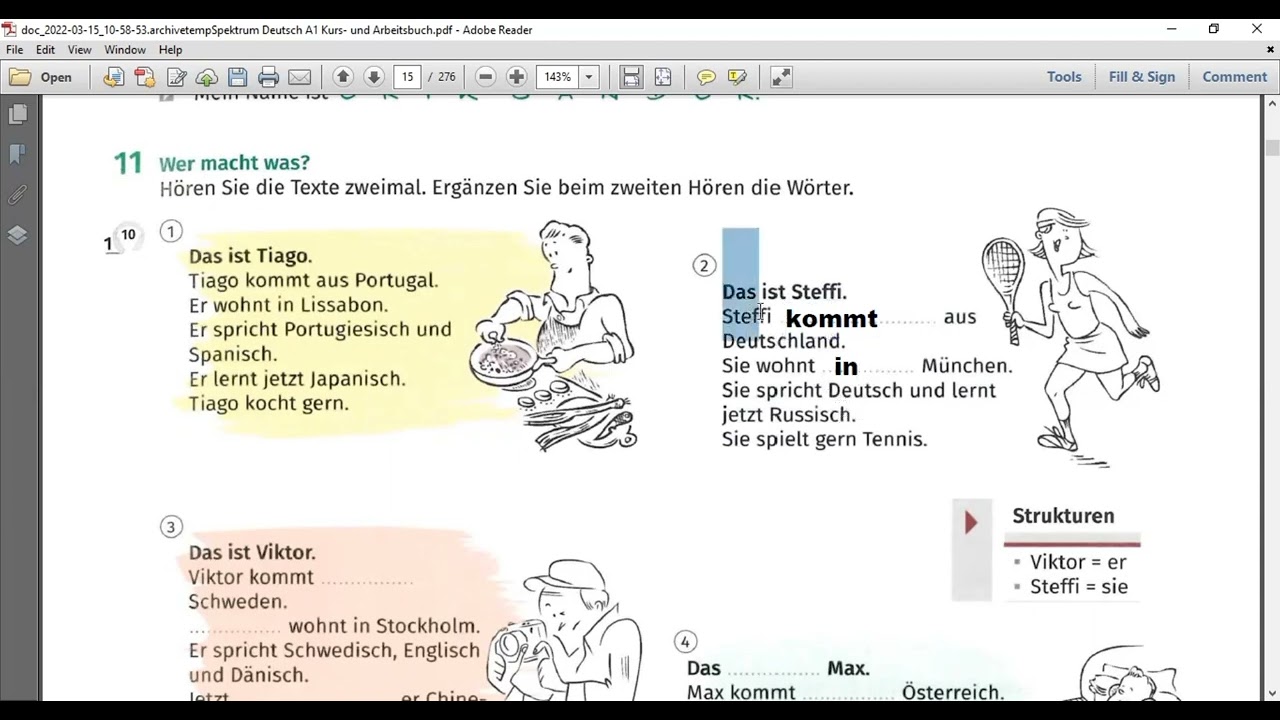The width and height of the screenshot is (1280, 720).
Task: Add a sticky note comment icon
Action: click(x=706, y=77)
